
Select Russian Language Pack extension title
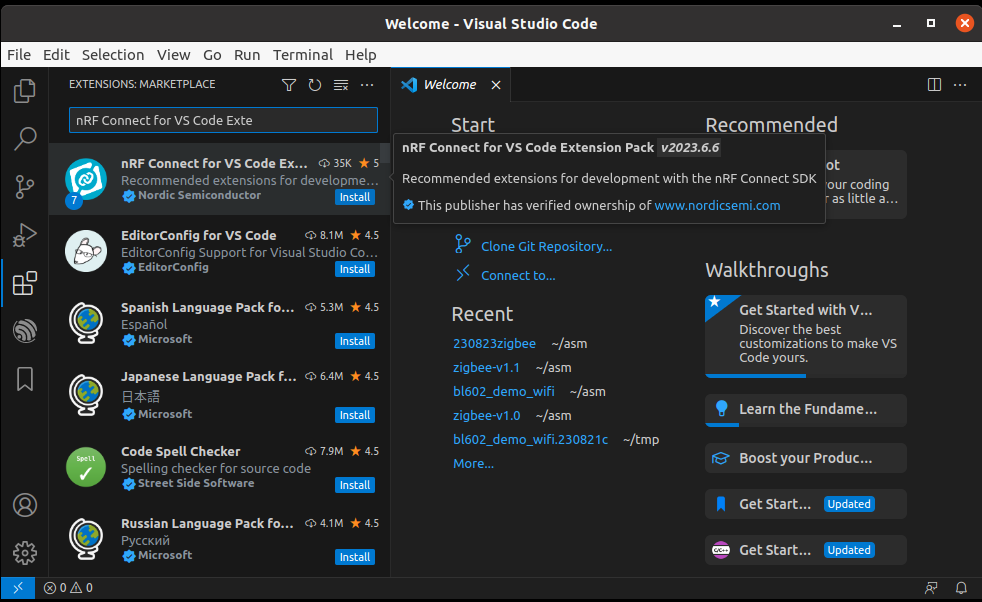[207, 524]
